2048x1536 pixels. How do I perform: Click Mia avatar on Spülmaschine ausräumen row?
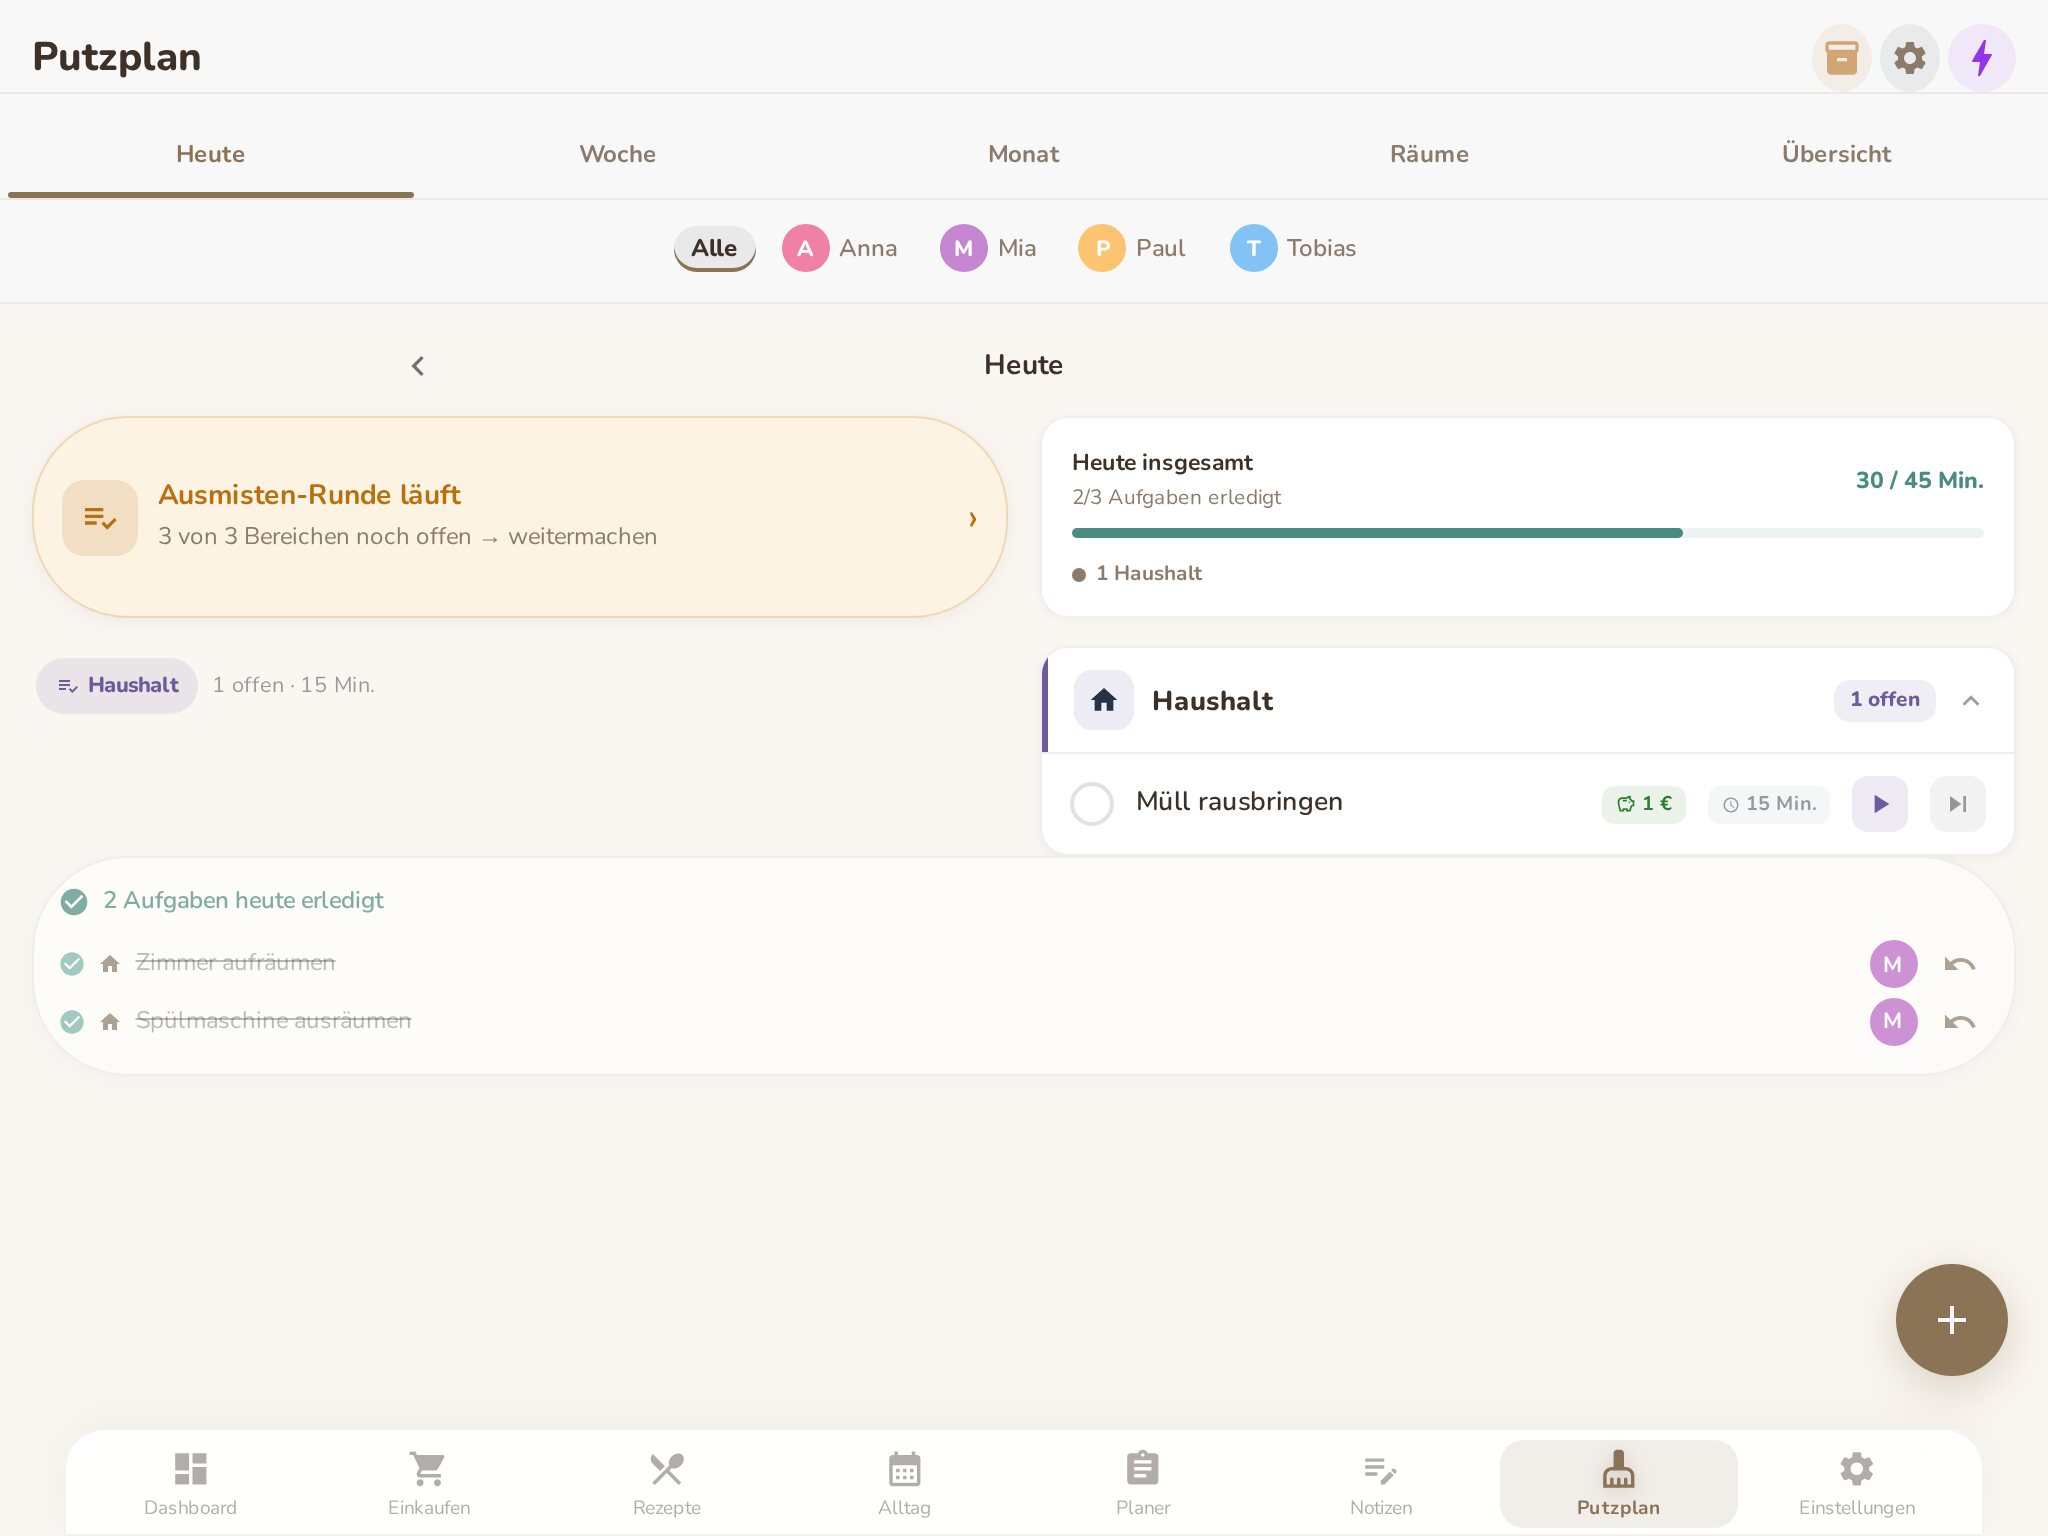point(1893,1022)
